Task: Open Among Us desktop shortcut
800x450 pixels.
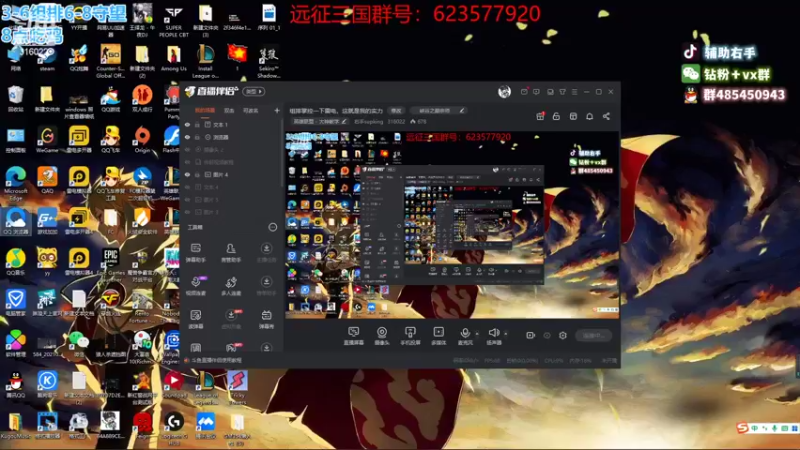Action: tap(173, 58)
